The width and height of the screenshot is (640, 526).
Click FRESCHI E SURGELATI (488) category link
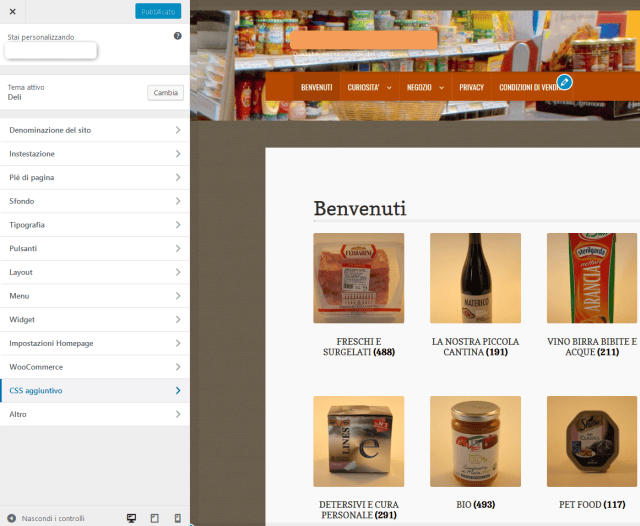(359, 346)
